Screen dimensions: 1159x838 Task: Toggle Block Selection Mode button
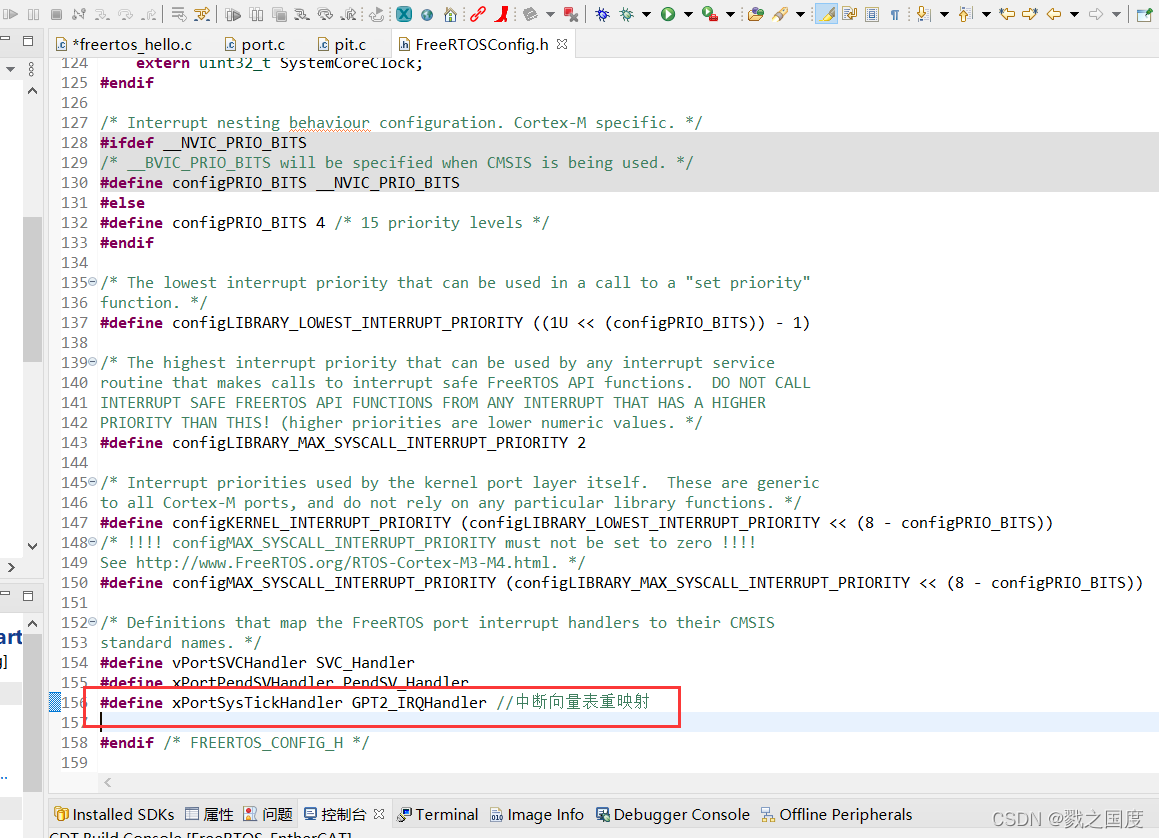[x=872, y=14]
